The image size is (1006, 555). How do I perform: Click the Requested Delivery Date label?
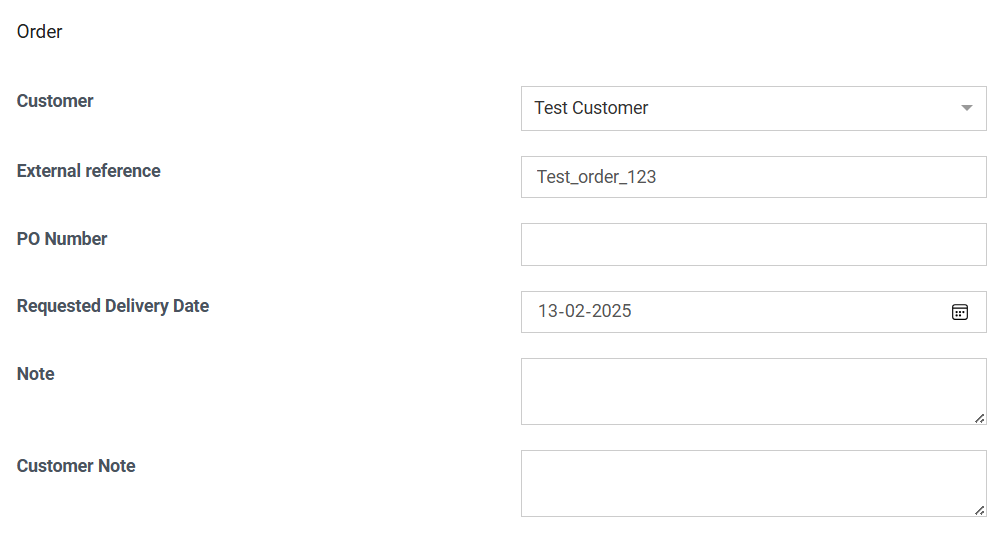pos(113,306)
